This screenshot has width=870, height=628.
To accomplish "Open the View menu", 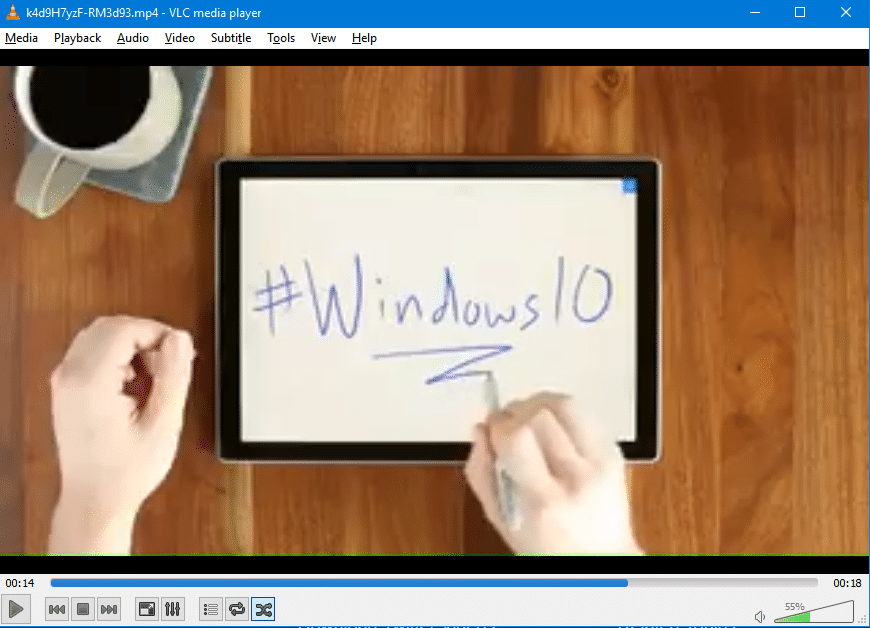I will [323, 38].
